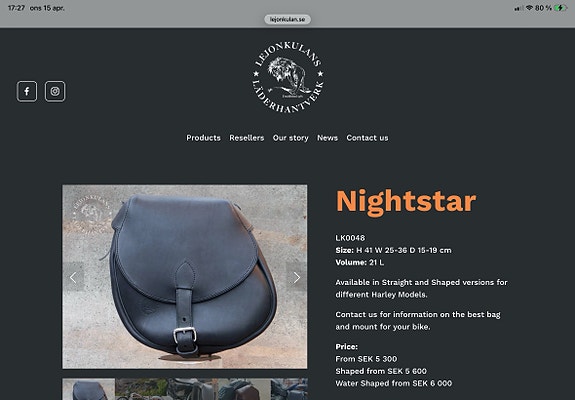Select the third gallery thumbnail
This screenshot has height=400, width=575.
point(193,389)
